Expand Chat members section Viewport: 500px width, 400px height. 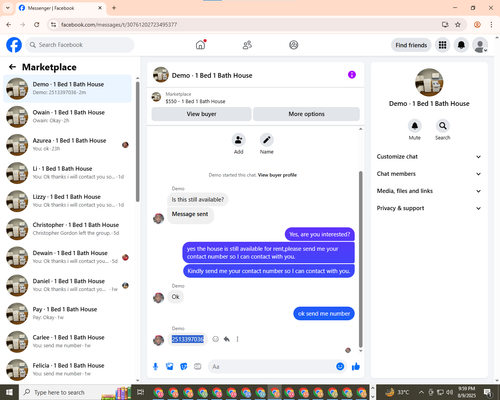point(429,174)
